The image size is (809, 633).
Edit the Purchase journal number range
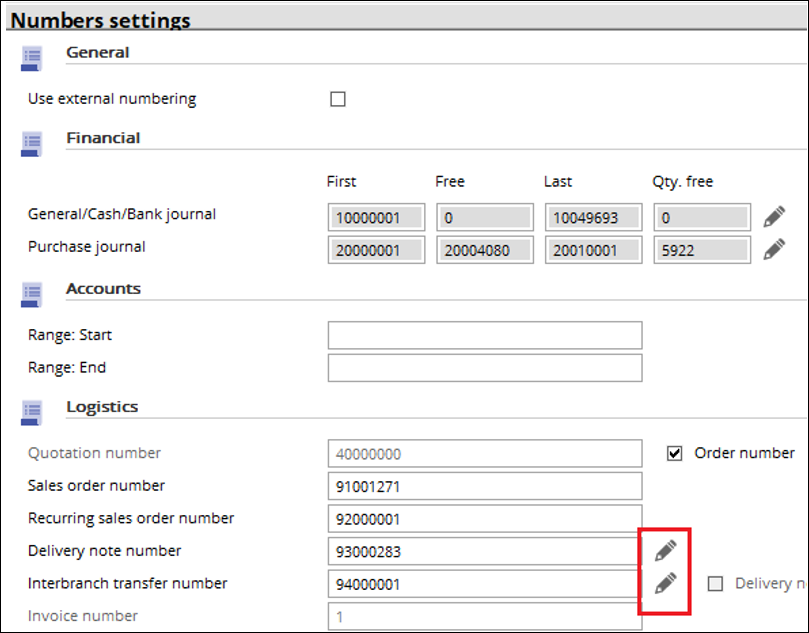tap(774, 249)
